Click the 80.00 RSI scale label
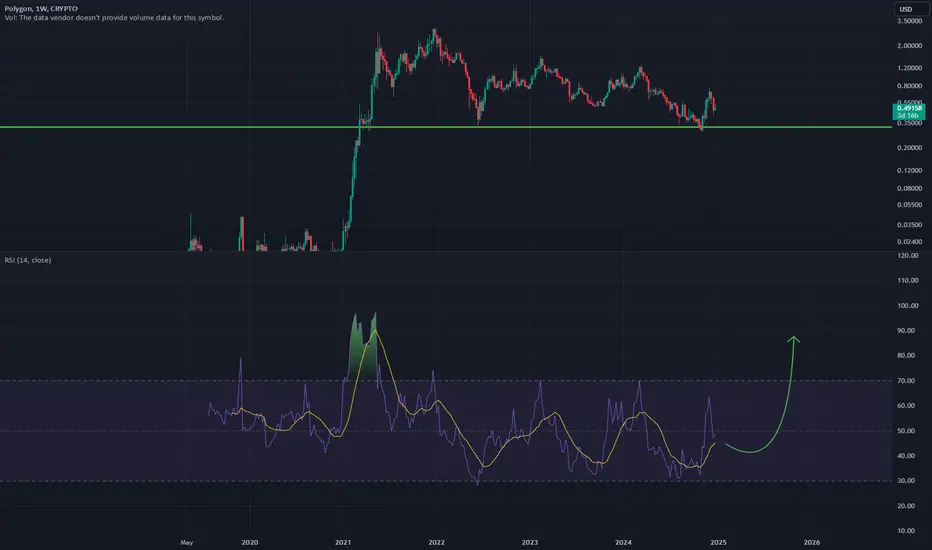This screenshot has height=550, width=932. (906, 356)
